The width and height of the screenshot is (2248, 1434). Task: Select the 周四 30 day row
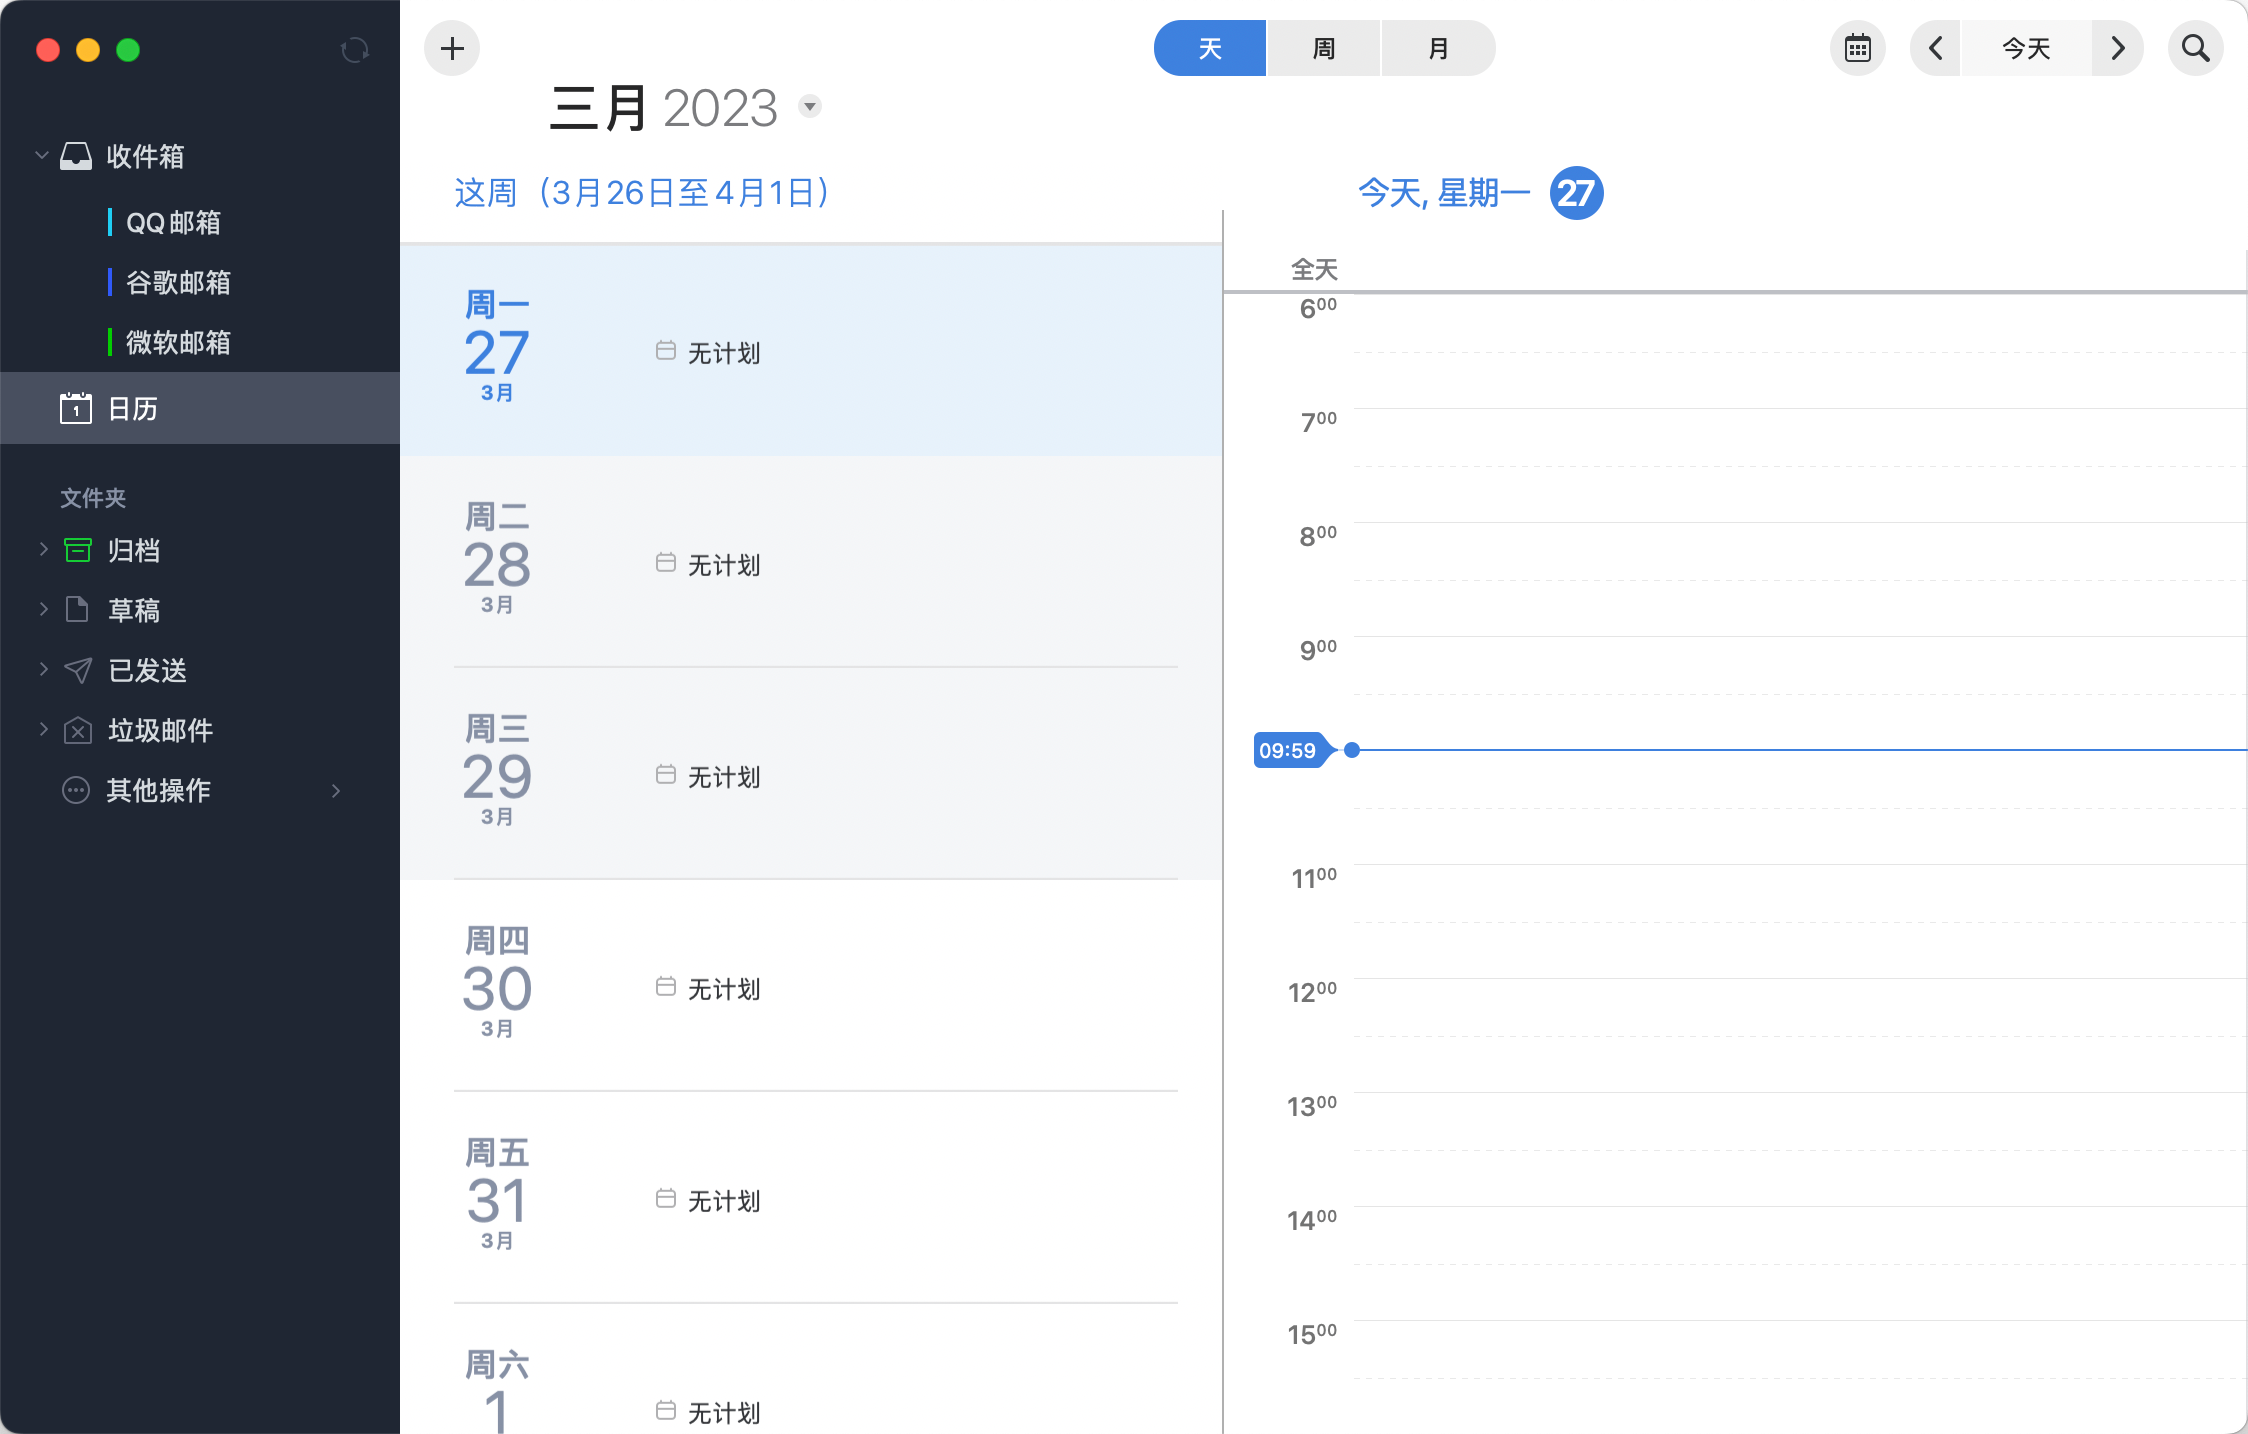coord(811,986)
